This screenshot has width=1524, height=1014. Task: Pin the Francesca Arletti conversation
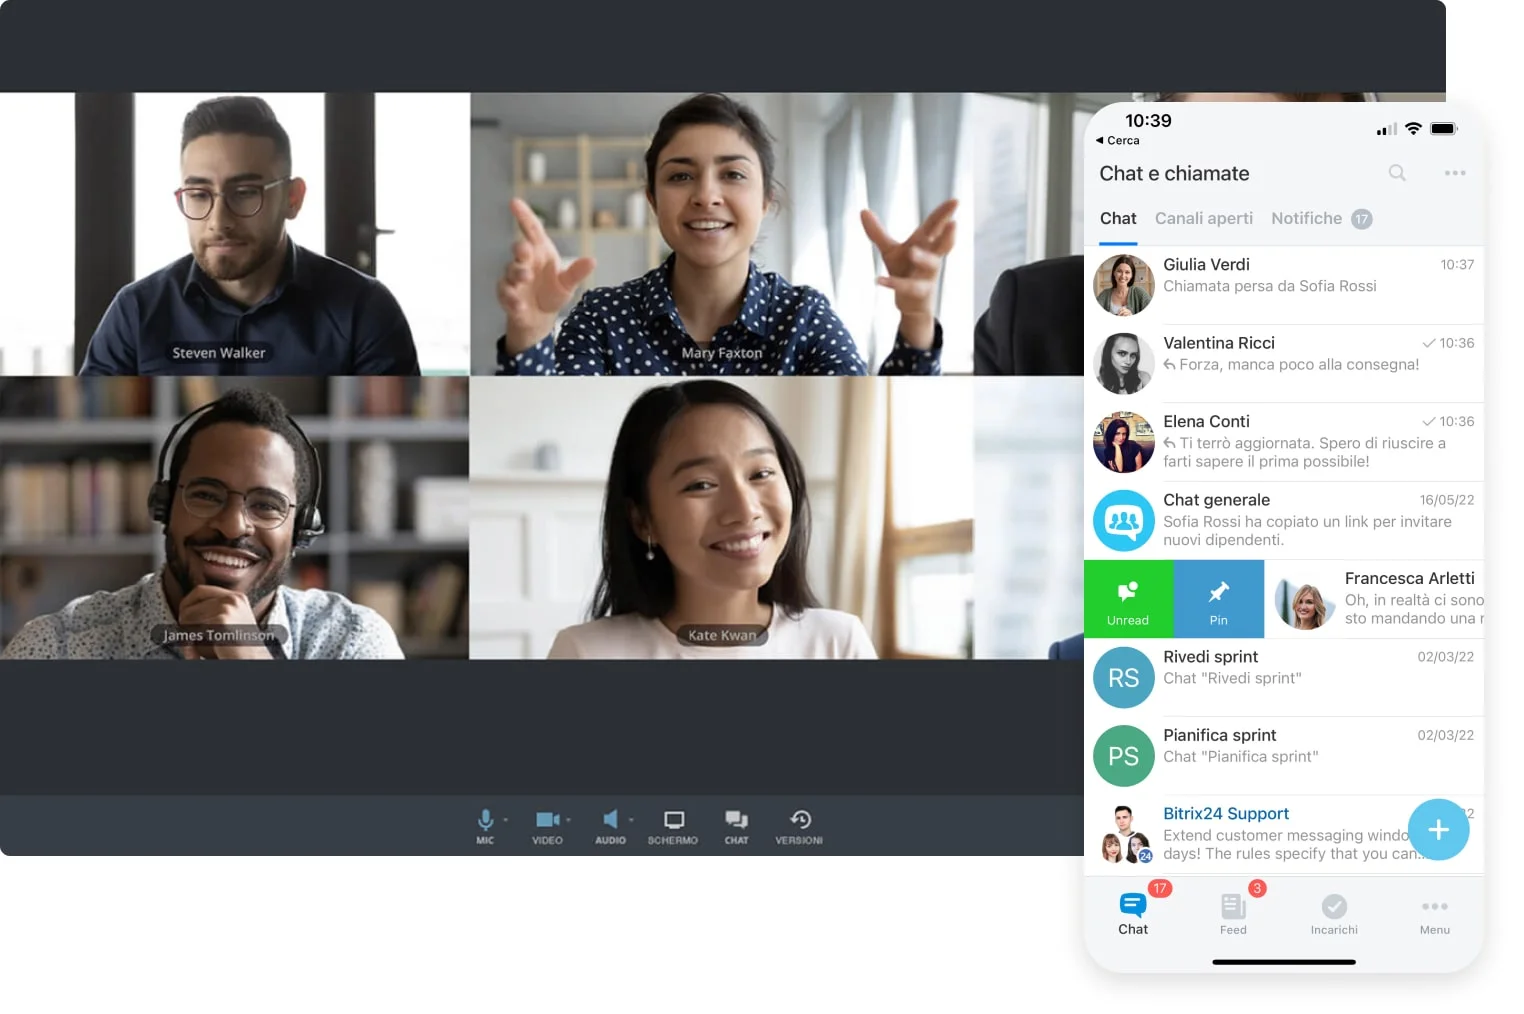[1218, 599]
